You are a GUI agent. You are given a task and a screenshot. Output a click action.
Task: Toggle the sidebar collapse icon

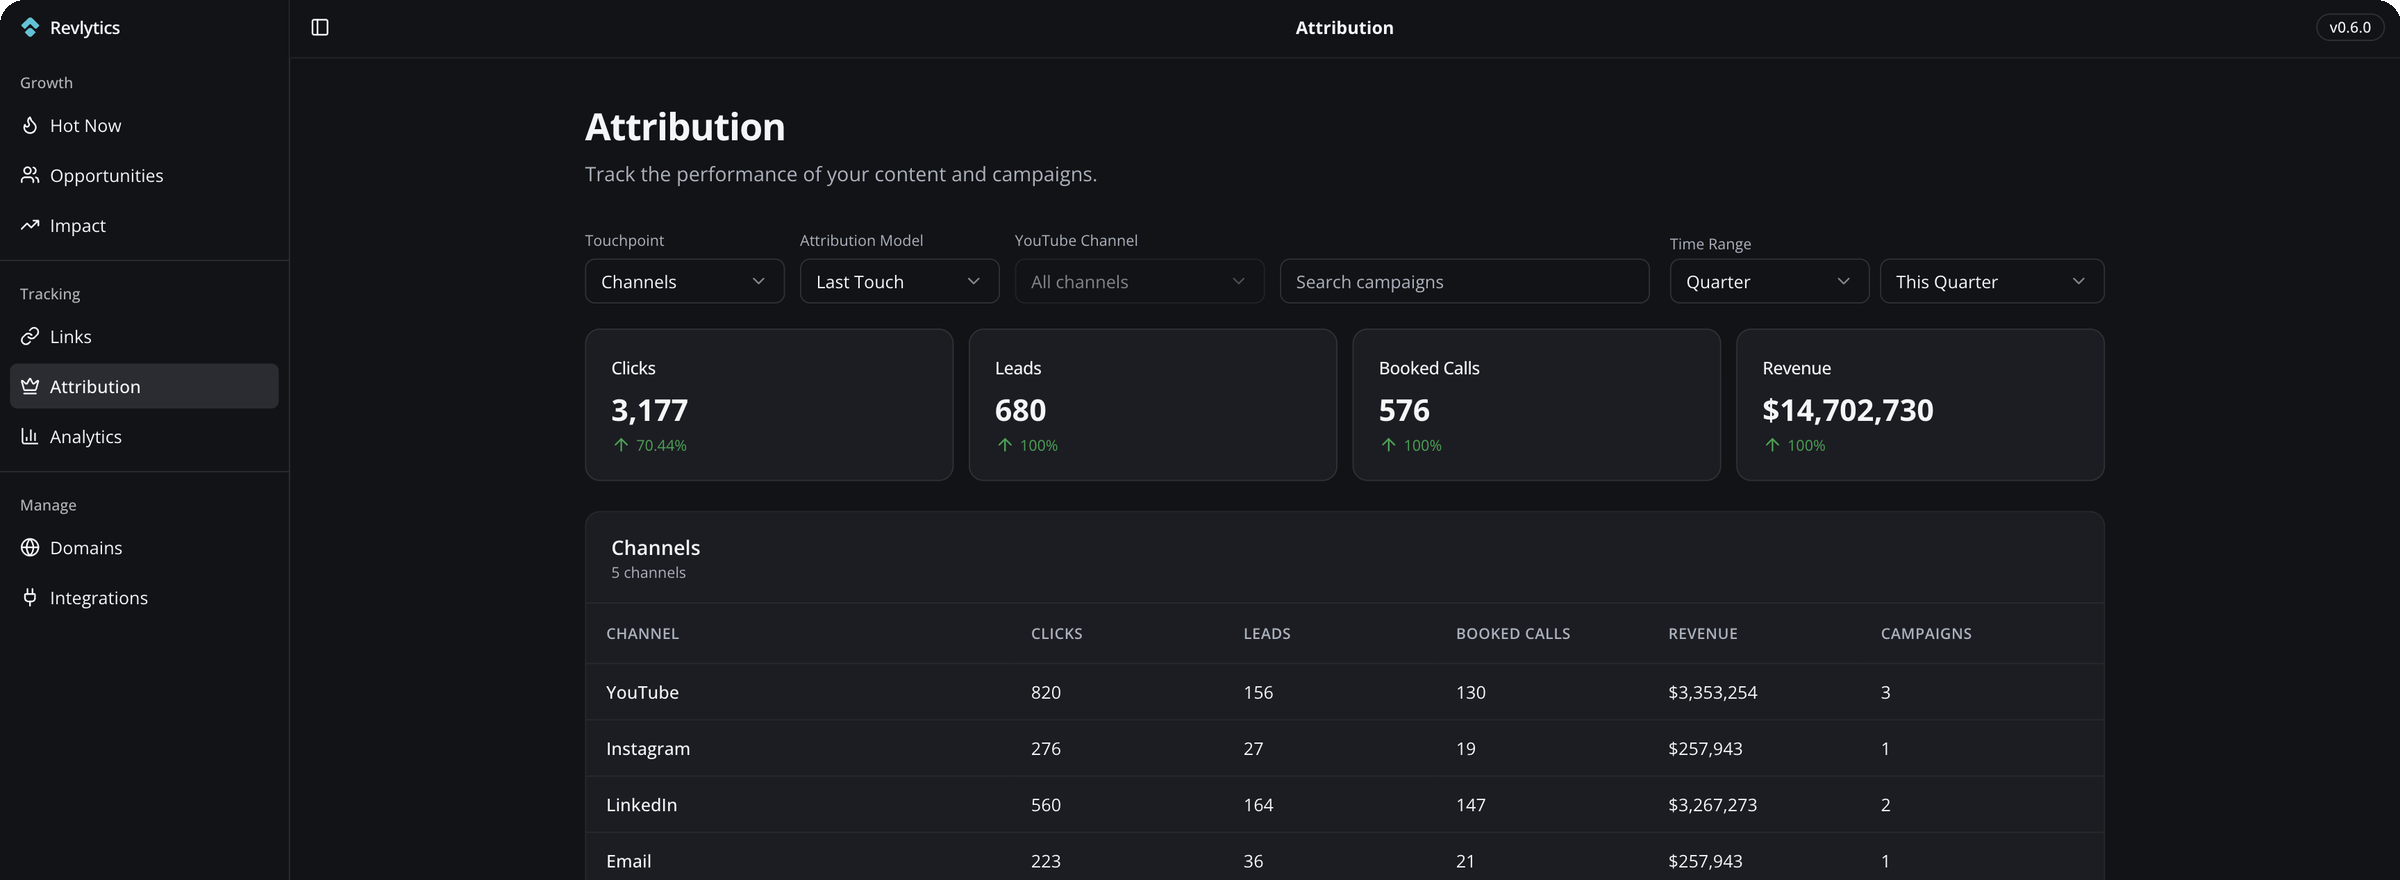320,27
